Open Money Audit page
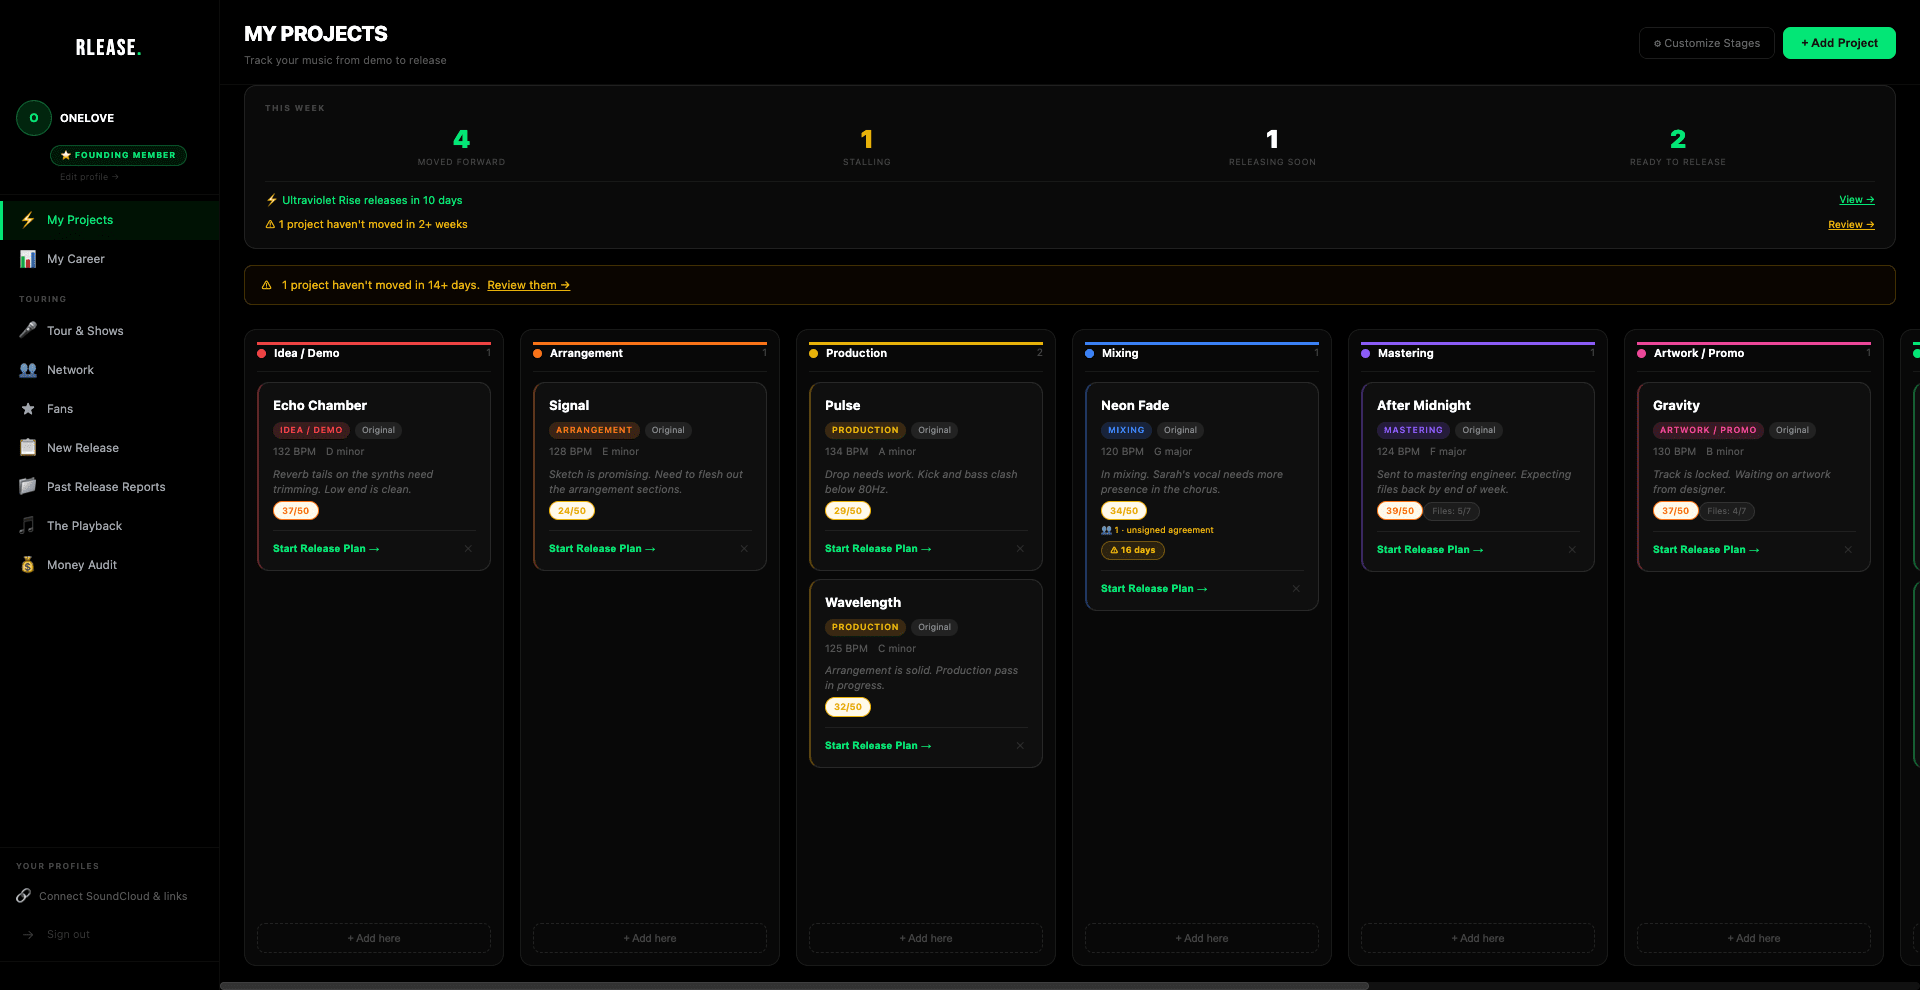Image resolution: width=1920 pixels, height=990 pixels. tap(110, 565)
